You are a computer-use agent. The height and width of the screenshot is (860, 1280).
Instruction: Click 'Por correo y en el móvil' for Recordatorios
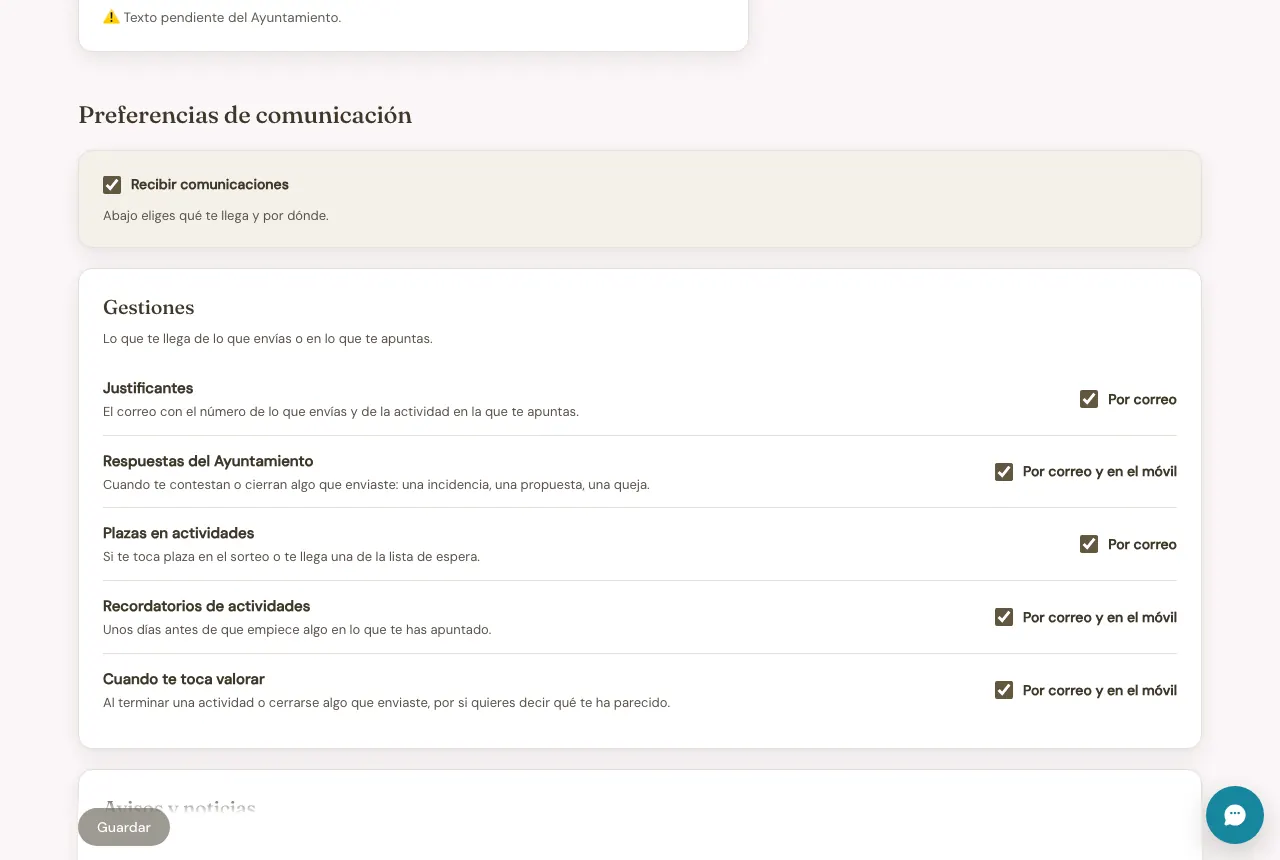click(1100, 617)
